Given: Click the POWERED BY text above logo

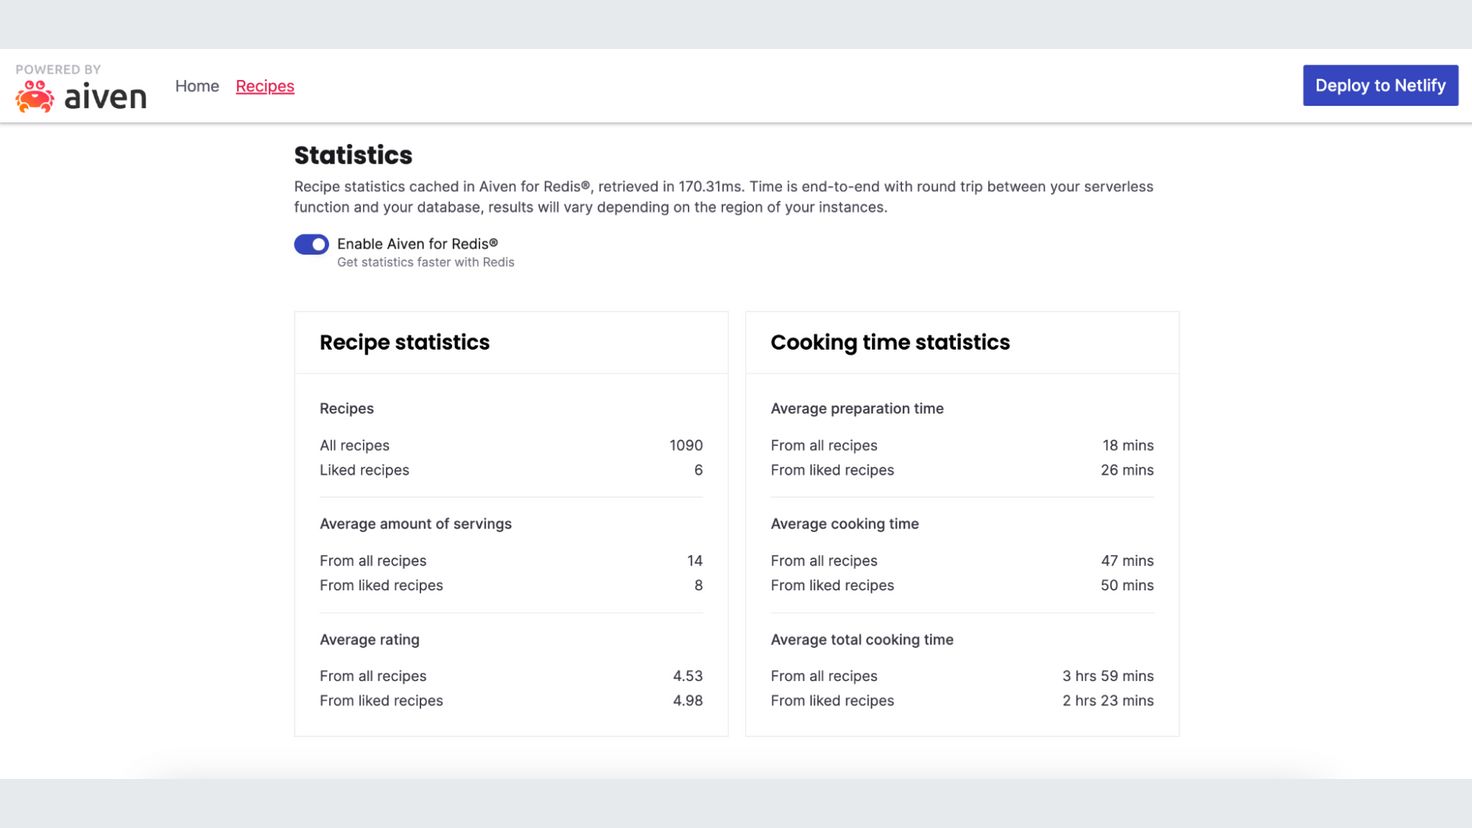Looking at the screenshot, I should 58,69.
